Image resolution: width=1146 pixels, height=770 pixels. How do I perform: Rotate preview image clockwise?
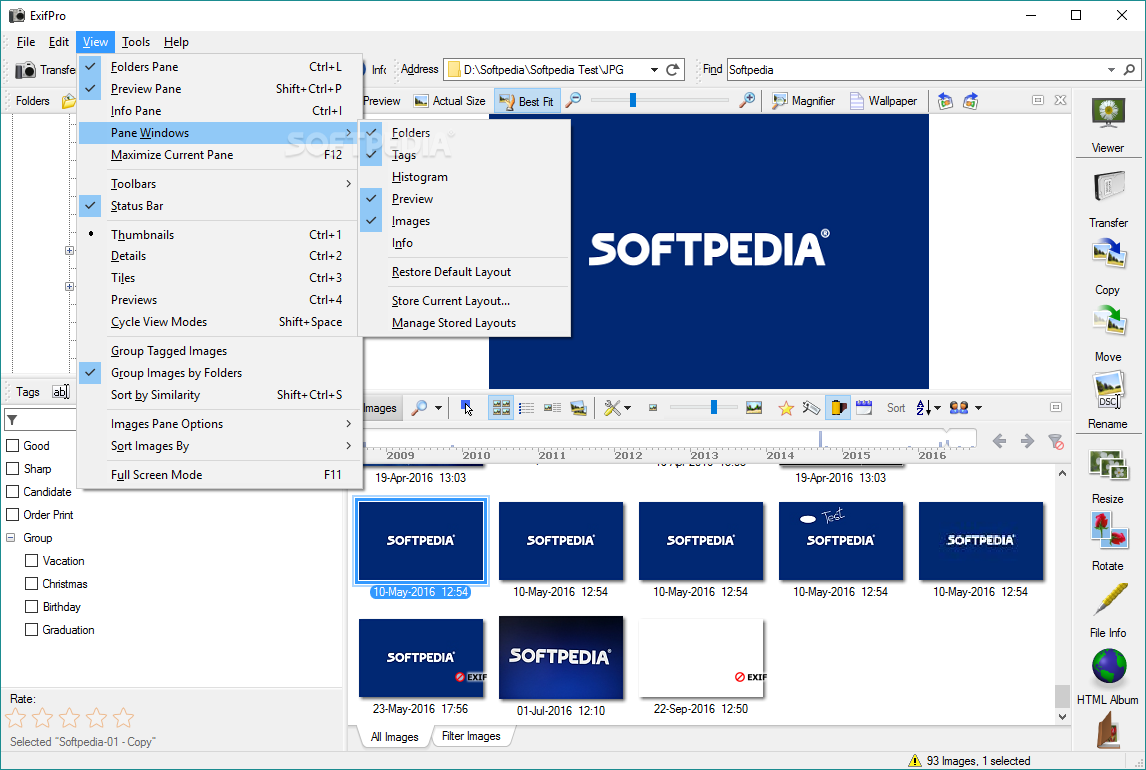[x=971, y=101]
